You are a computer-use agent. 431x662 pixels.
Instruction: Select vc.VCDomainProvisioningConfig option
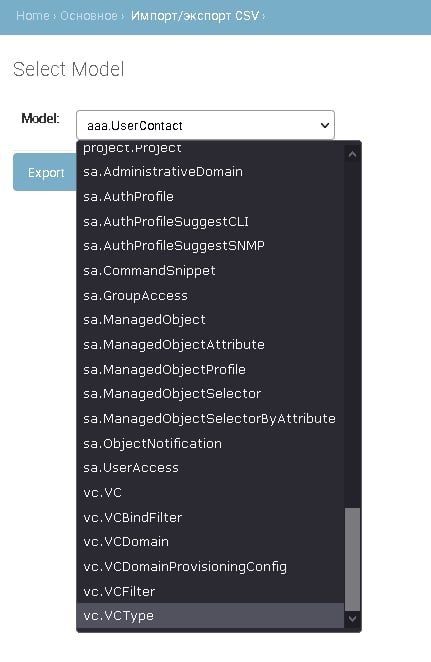click(210, 566)
